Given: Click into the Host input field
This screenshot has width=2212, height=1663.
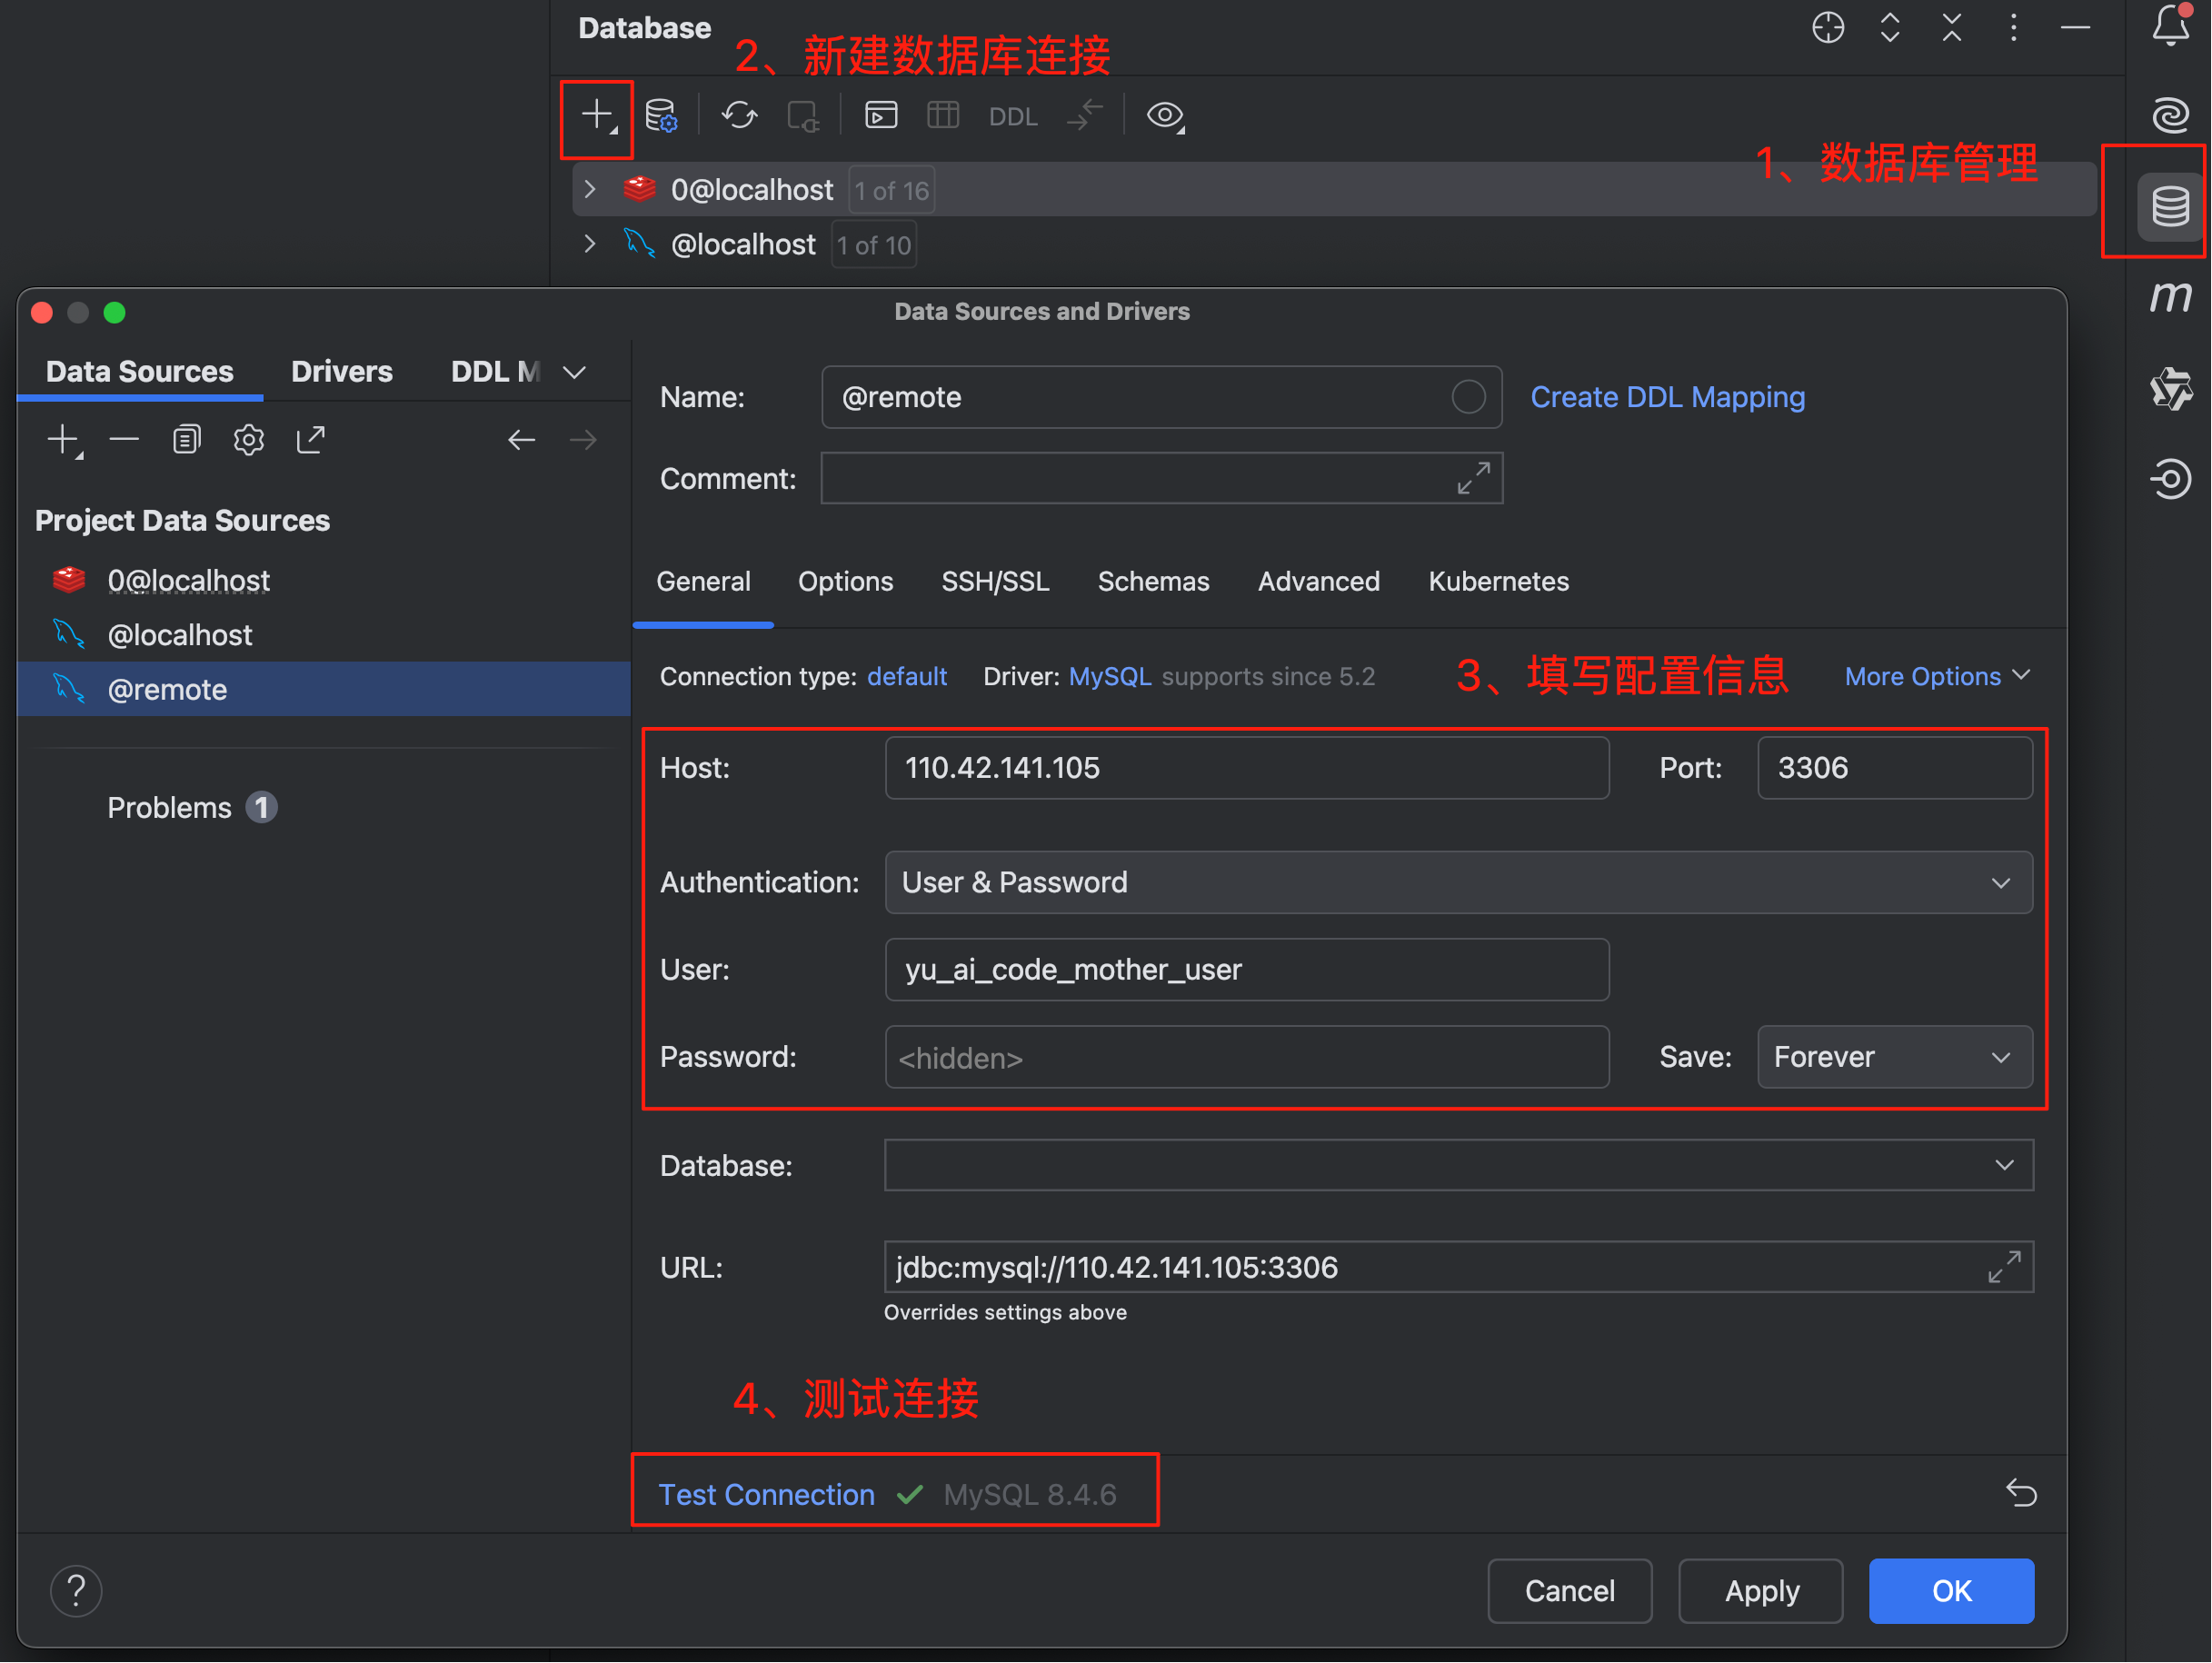Looking at the screenshot, I should pyautogui.click(x=1246, y=768).
